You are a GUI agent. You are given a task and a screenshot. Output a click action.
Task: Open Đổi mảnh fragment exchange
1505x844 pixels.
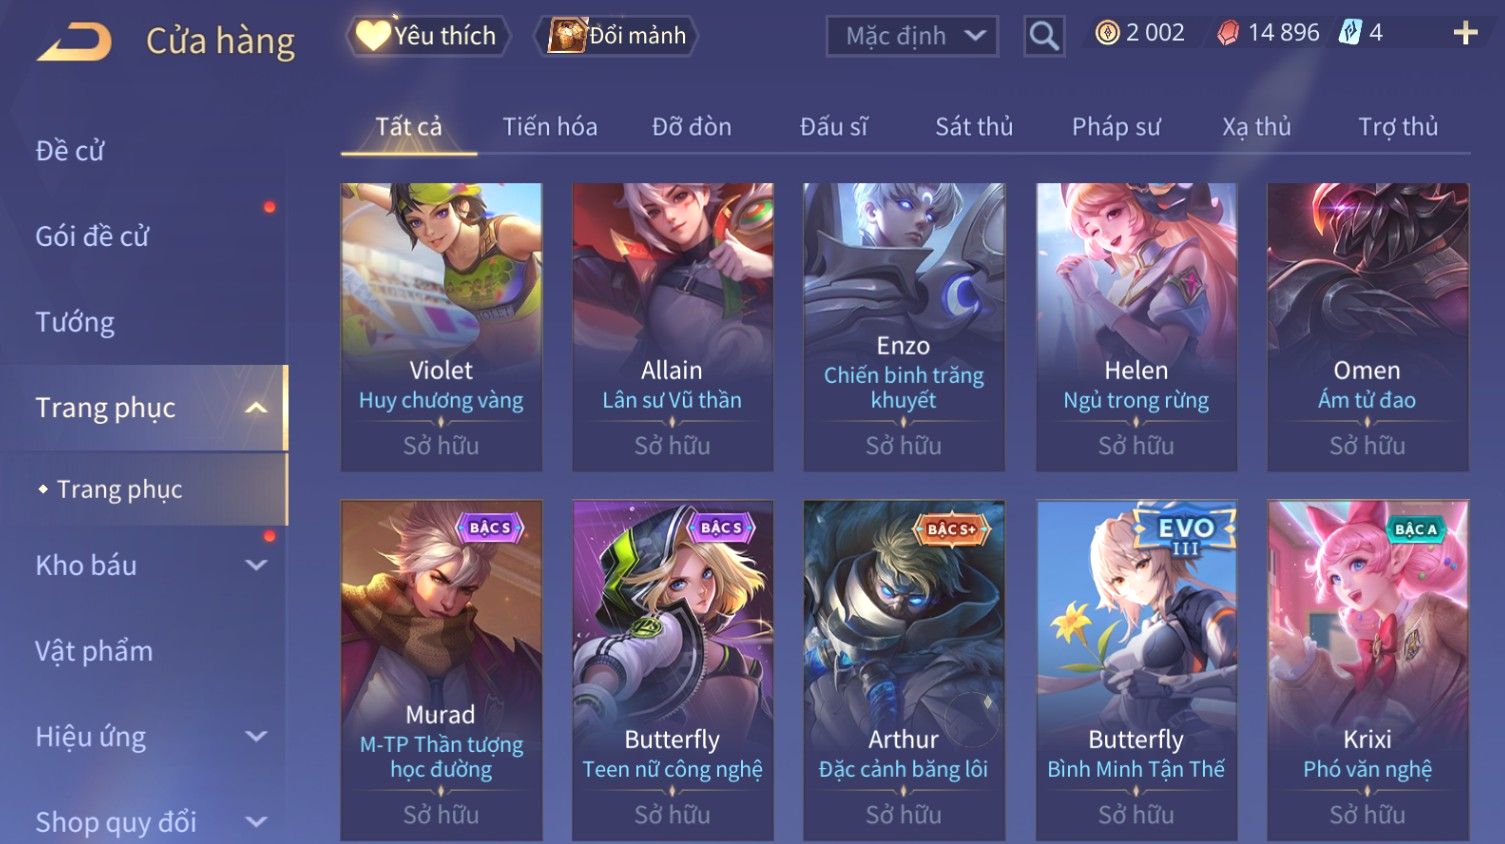coord(617,36)
